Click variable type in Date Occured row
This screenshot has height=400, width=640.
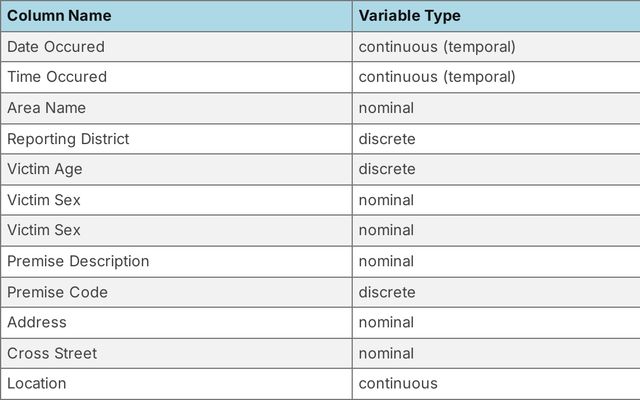click(x=437, y=46)
